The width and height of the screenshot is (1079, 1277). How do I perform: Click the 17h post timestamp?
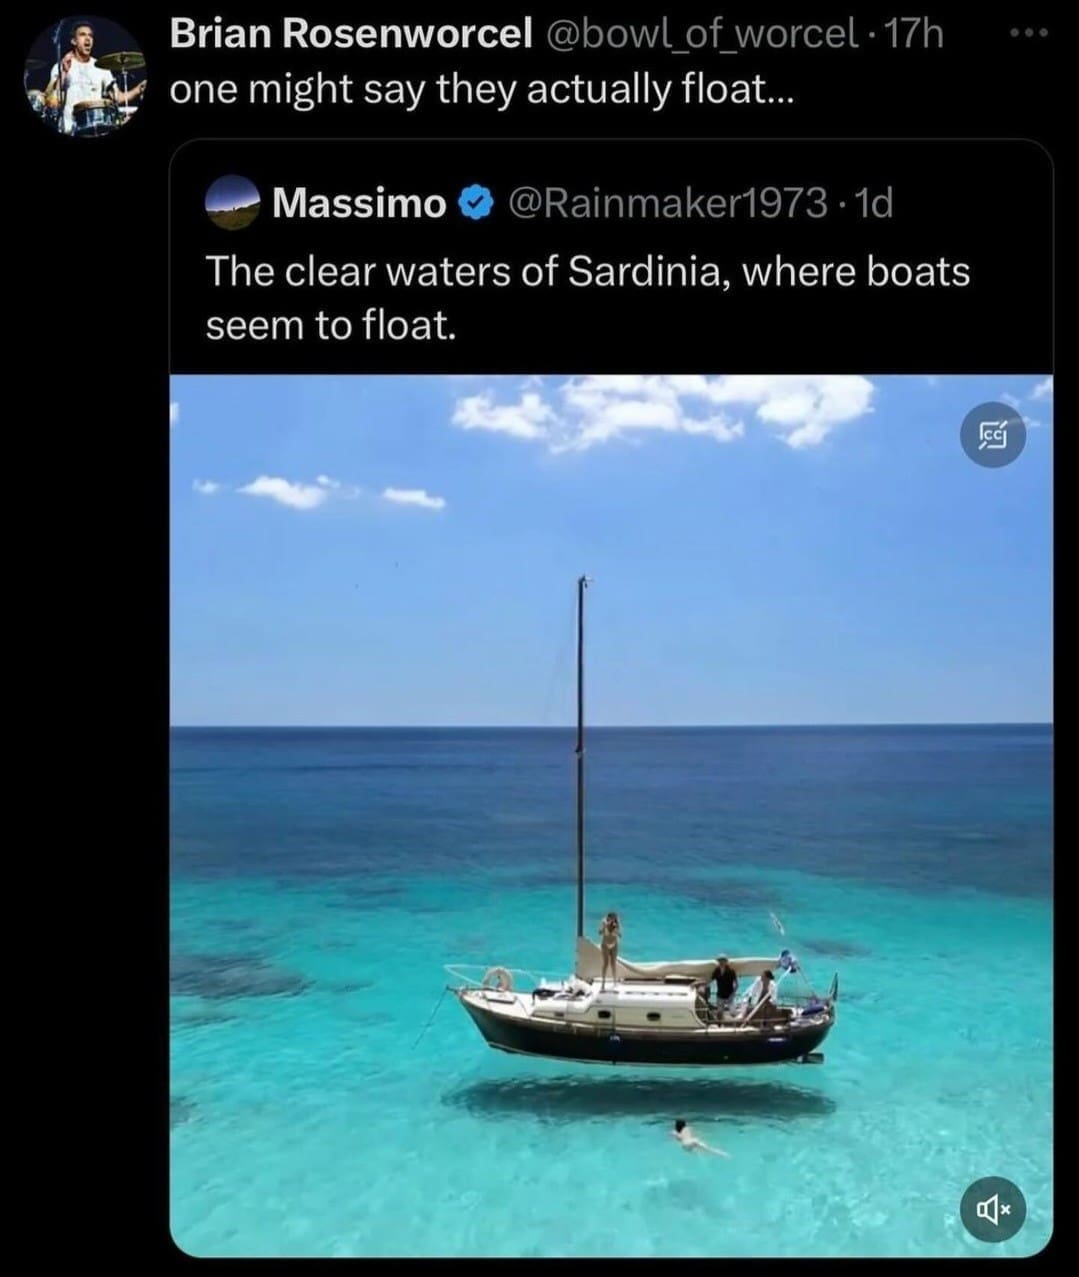914,35
